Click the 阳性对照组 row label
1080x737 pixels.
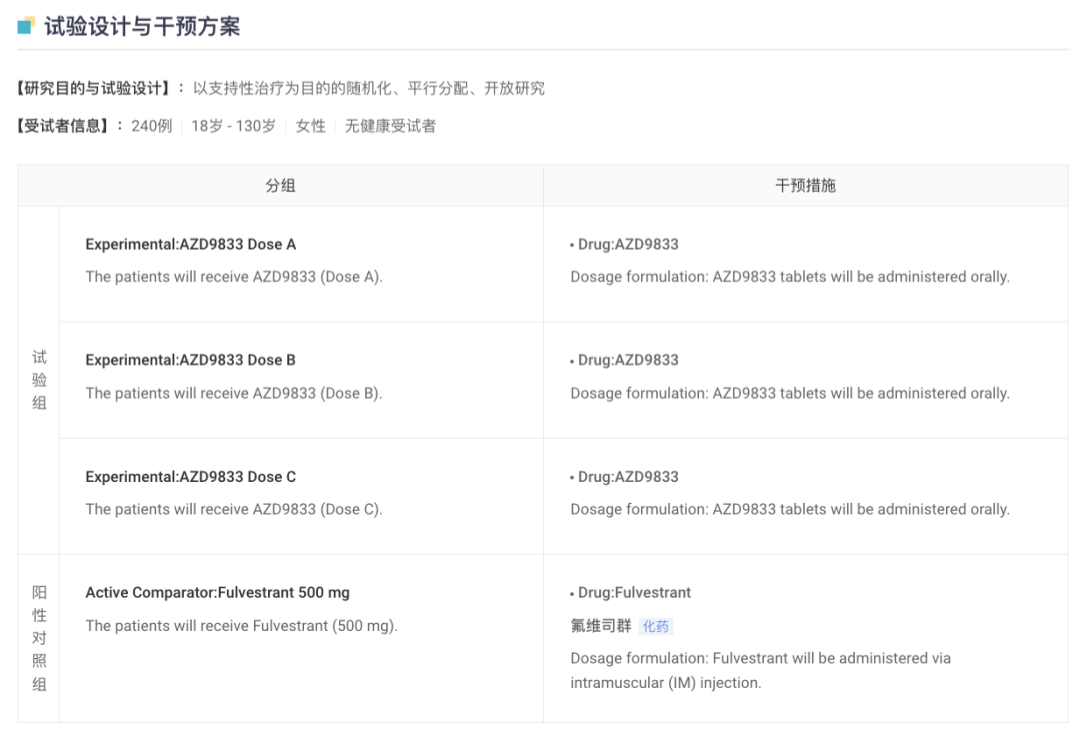[x=39, y=638]
